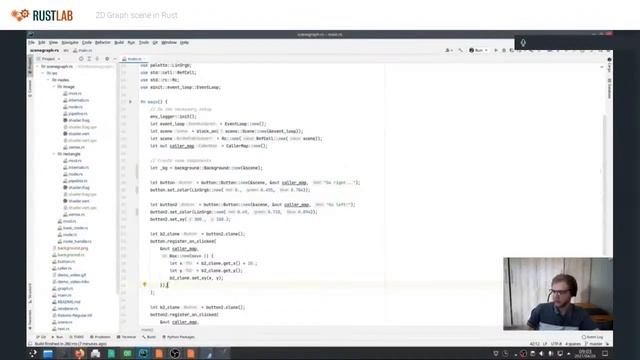This screenshot has width=640, height=360.
Task: Open background.rs in project tree
Action: (68, 255)
